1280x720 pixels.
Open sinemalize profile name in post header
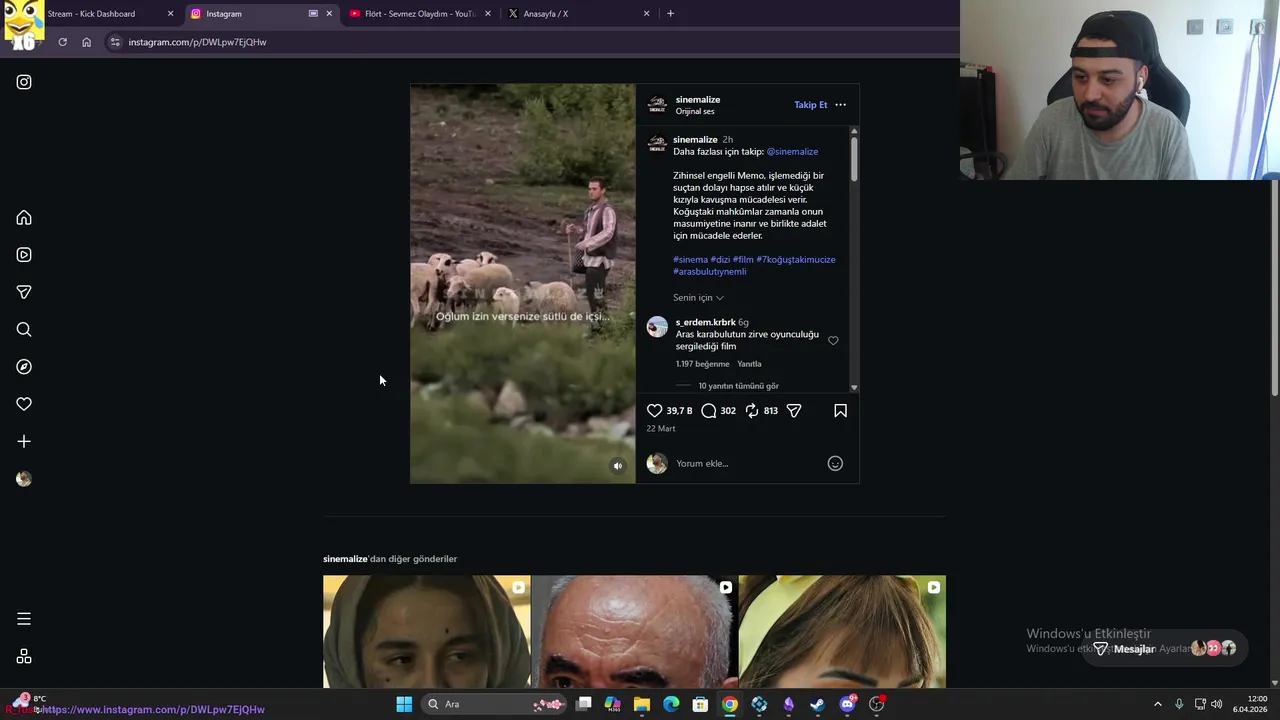pos(698,100)
